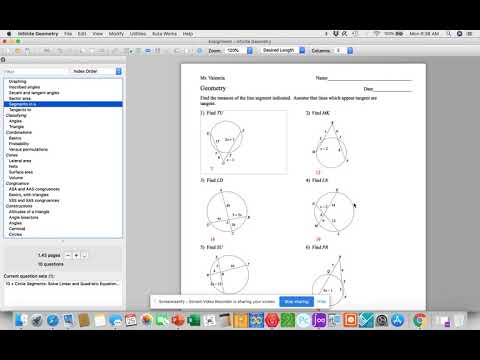
Task: Select the Versus permutations topic
Action: tap(28, 149)
